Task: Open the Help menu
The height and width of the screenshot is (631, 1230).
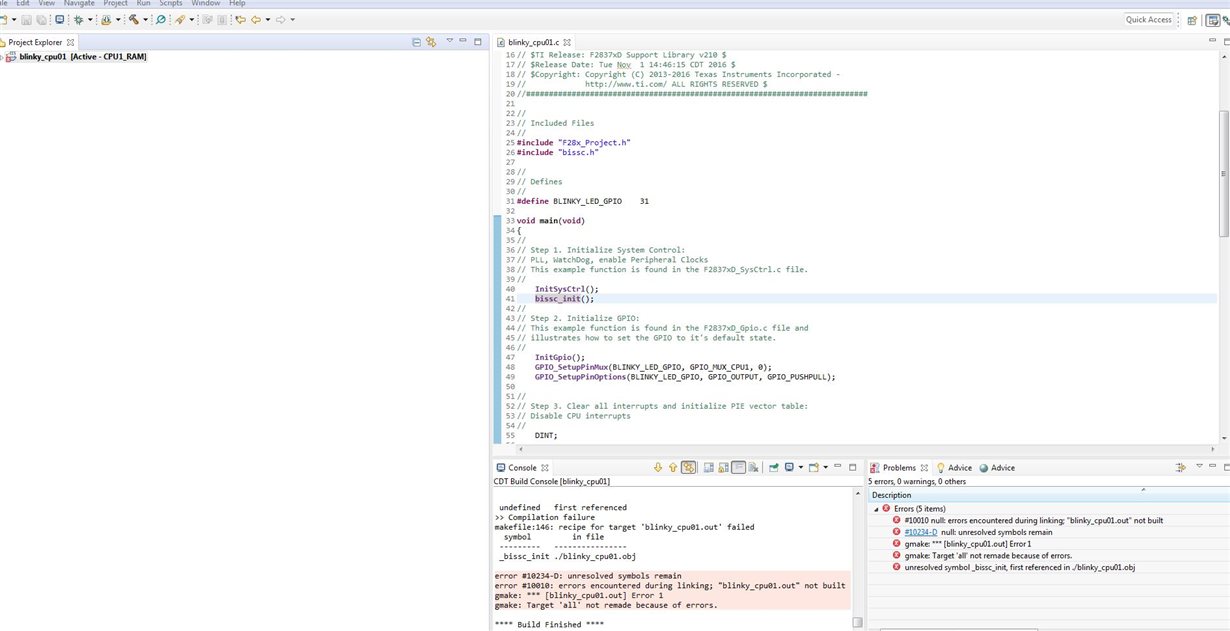Action: [x=237, y=4]
